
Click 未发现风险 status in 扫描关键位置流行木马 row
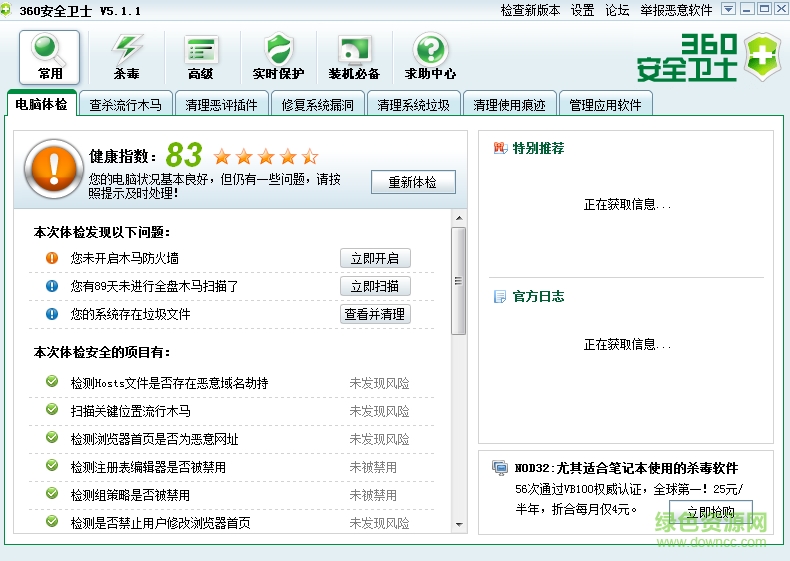pos(379,411)
